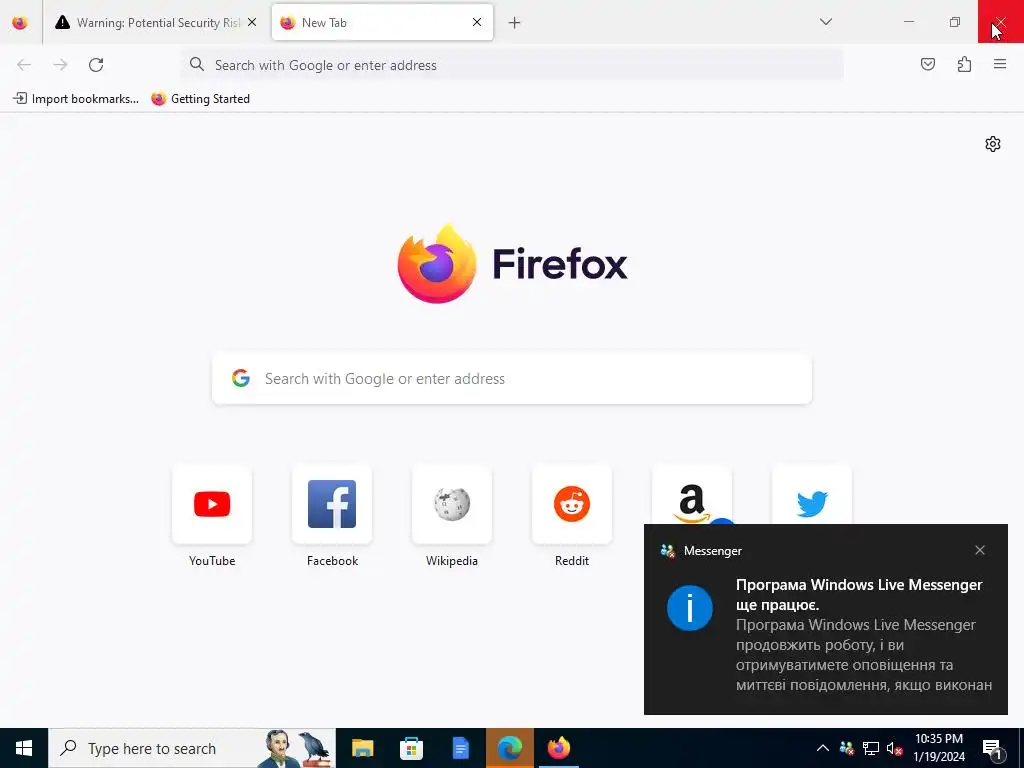Open the network tray icon
This screenshot has height=768, width=1024.
tap(871, 748)
